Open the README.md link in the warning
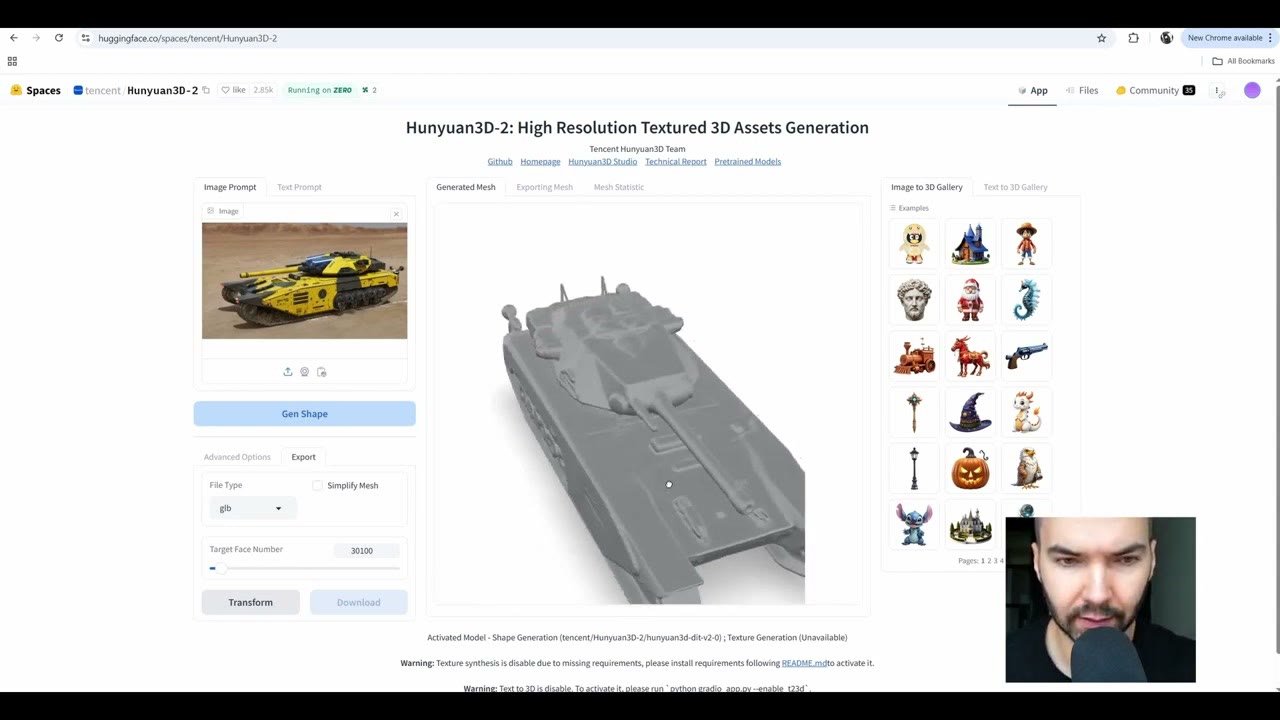Screen dimensions: 1280x720 point(804,663)
